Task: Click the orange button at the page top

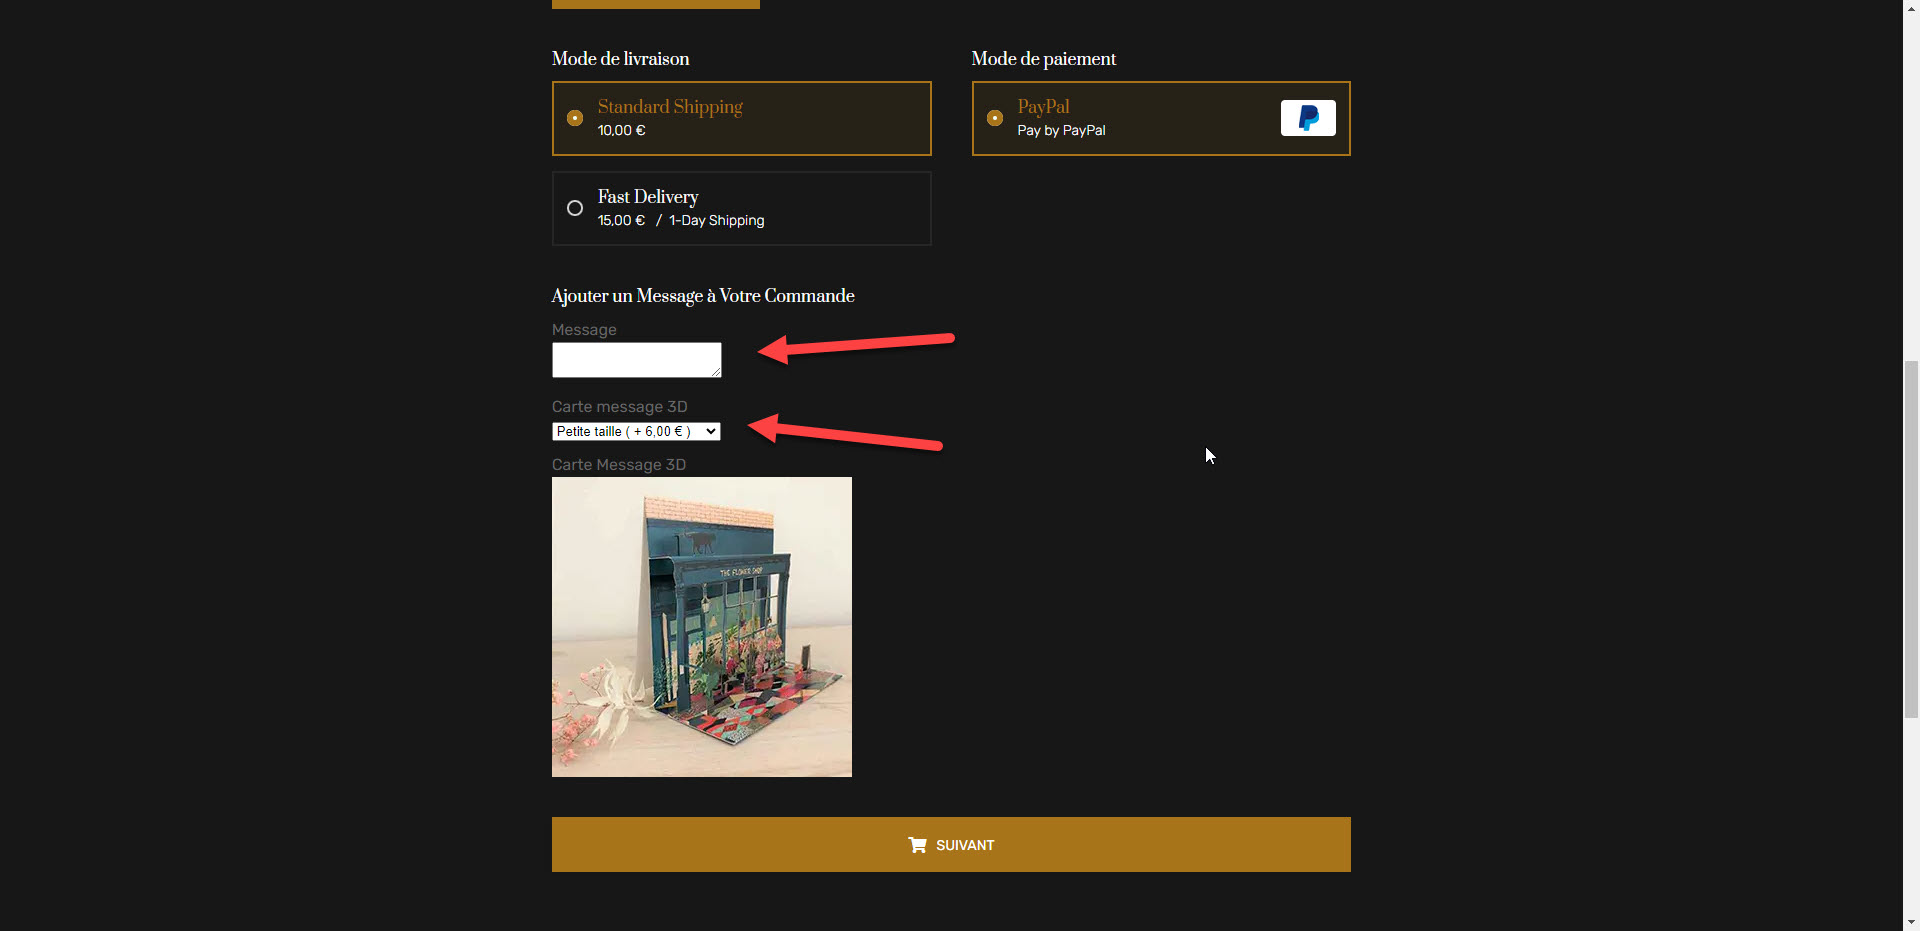Action: (x=655, y=4)
